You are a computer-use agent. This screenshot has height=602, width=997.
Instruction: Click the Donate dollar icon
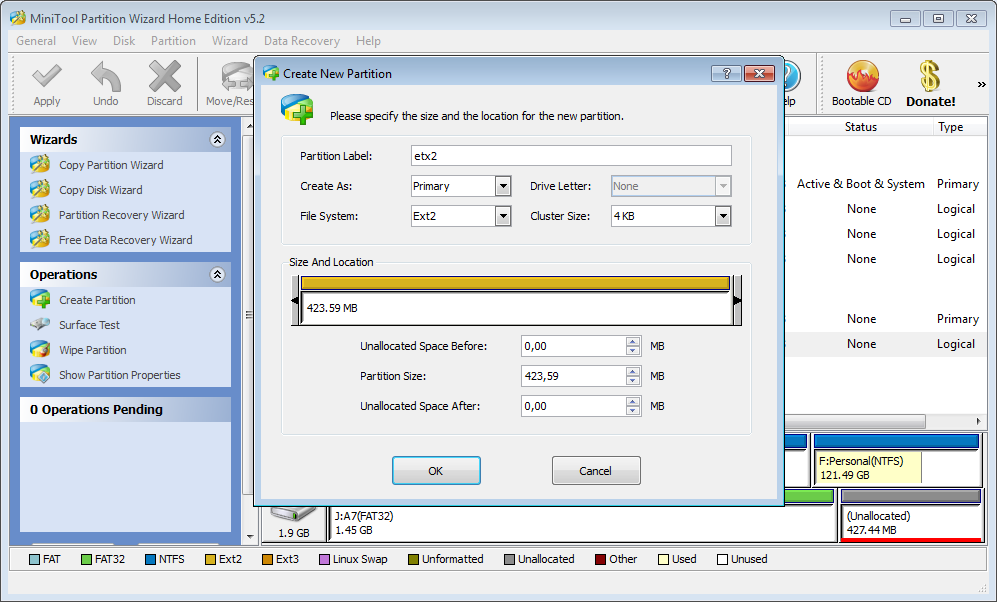[930, 77]
